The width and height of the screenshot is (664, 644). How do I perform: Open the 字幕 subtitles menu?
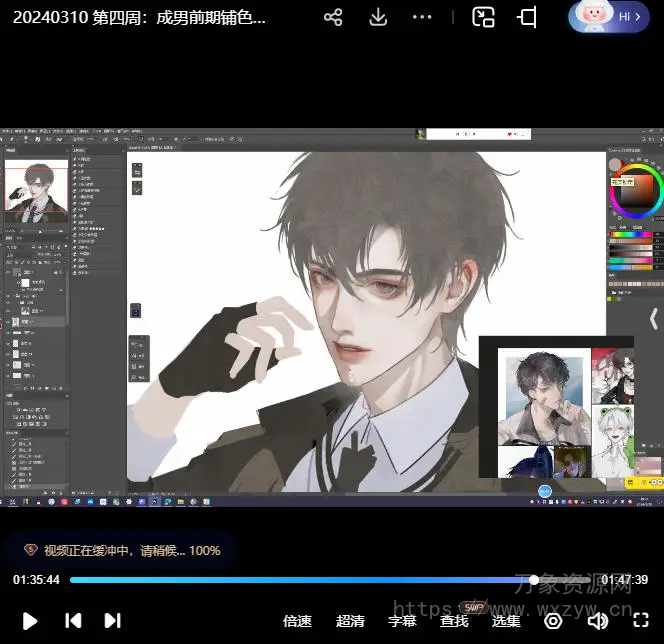[x=402, y=620]
